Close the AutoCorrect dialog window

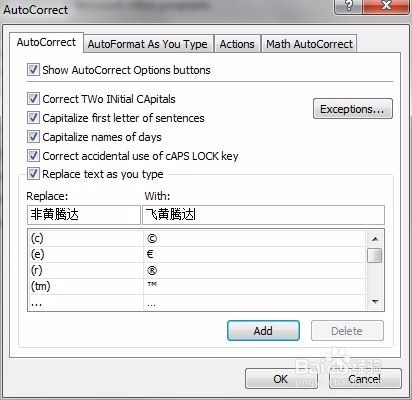386,6
